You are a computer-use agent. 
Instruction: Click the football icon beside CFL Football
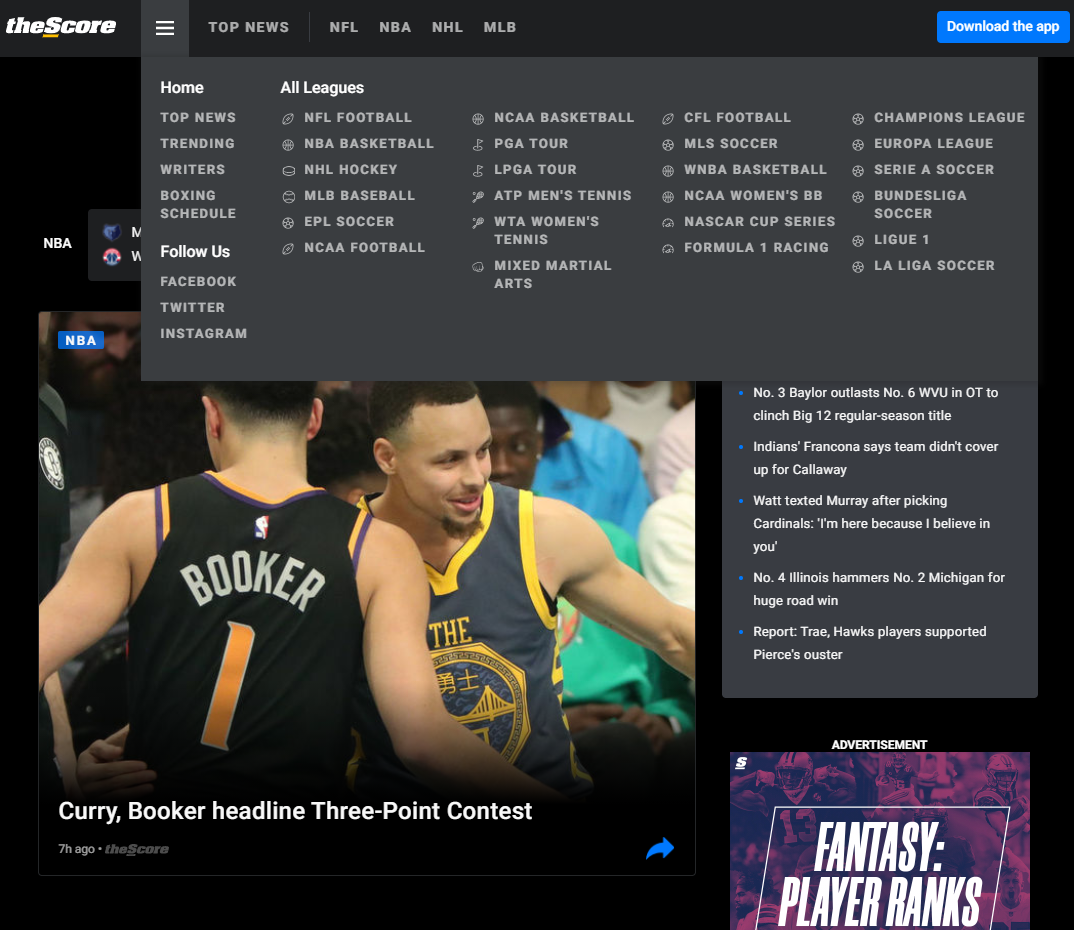pyautogui.click(x=668, y=119)
